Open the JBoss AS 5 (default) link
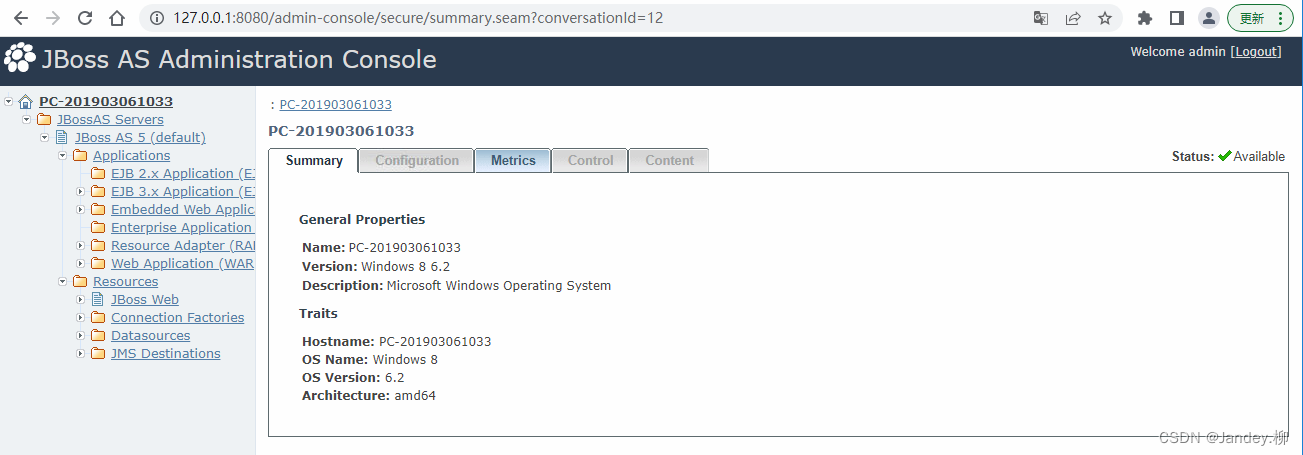1303x455 pixels. pos(140,138)
